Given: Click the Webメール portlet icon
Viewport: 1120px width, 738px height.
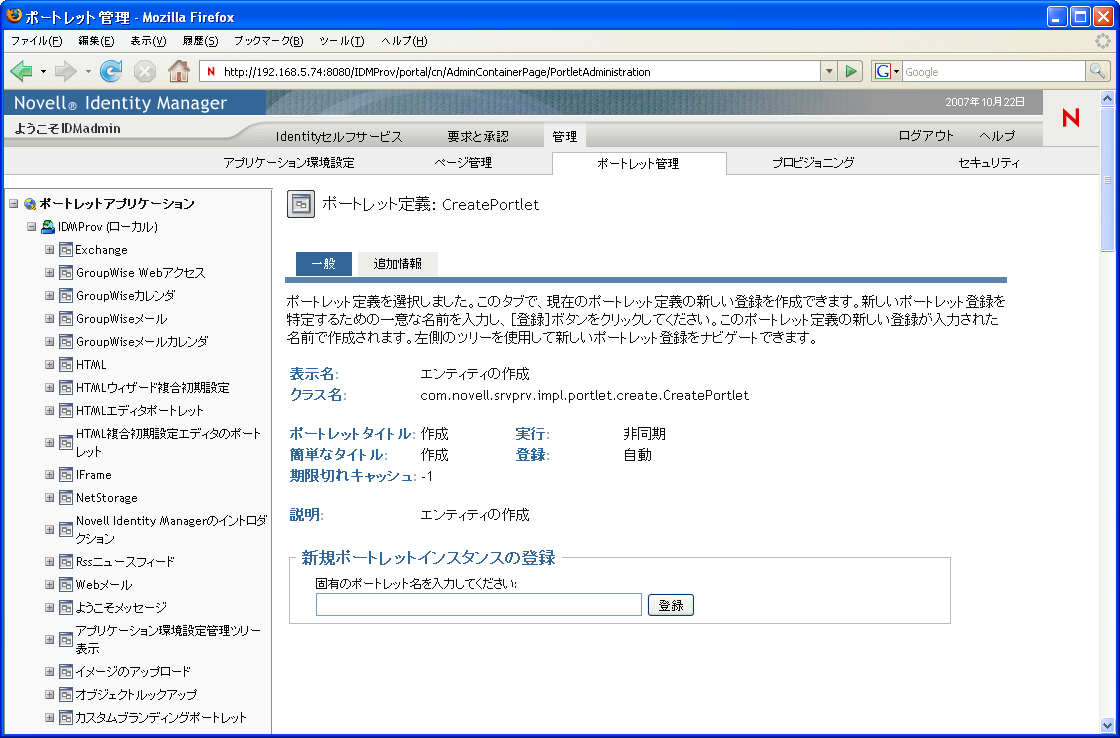Looking at the screenshot, I should tap(66, 584).
